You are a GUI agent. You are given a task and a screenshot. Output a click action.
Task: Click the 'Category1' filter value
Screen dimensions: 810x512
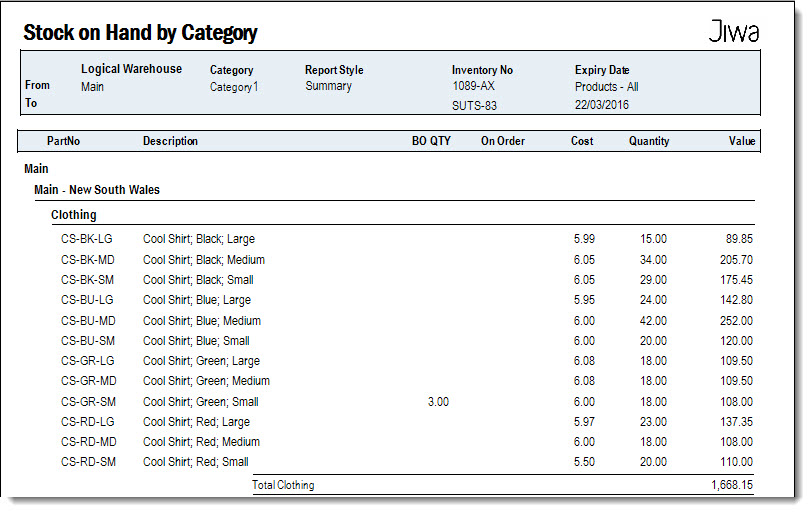click(233, 87)
